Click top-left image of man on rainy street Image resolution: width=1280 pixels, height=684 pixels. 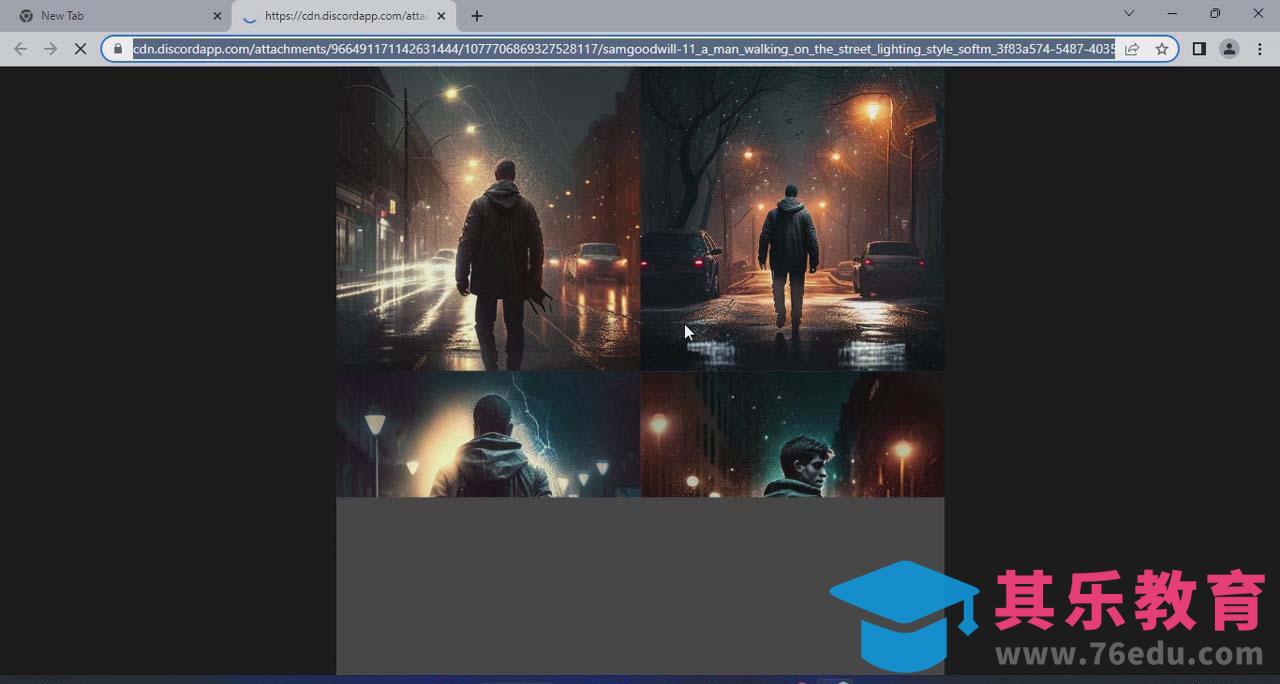click(488, 220)
